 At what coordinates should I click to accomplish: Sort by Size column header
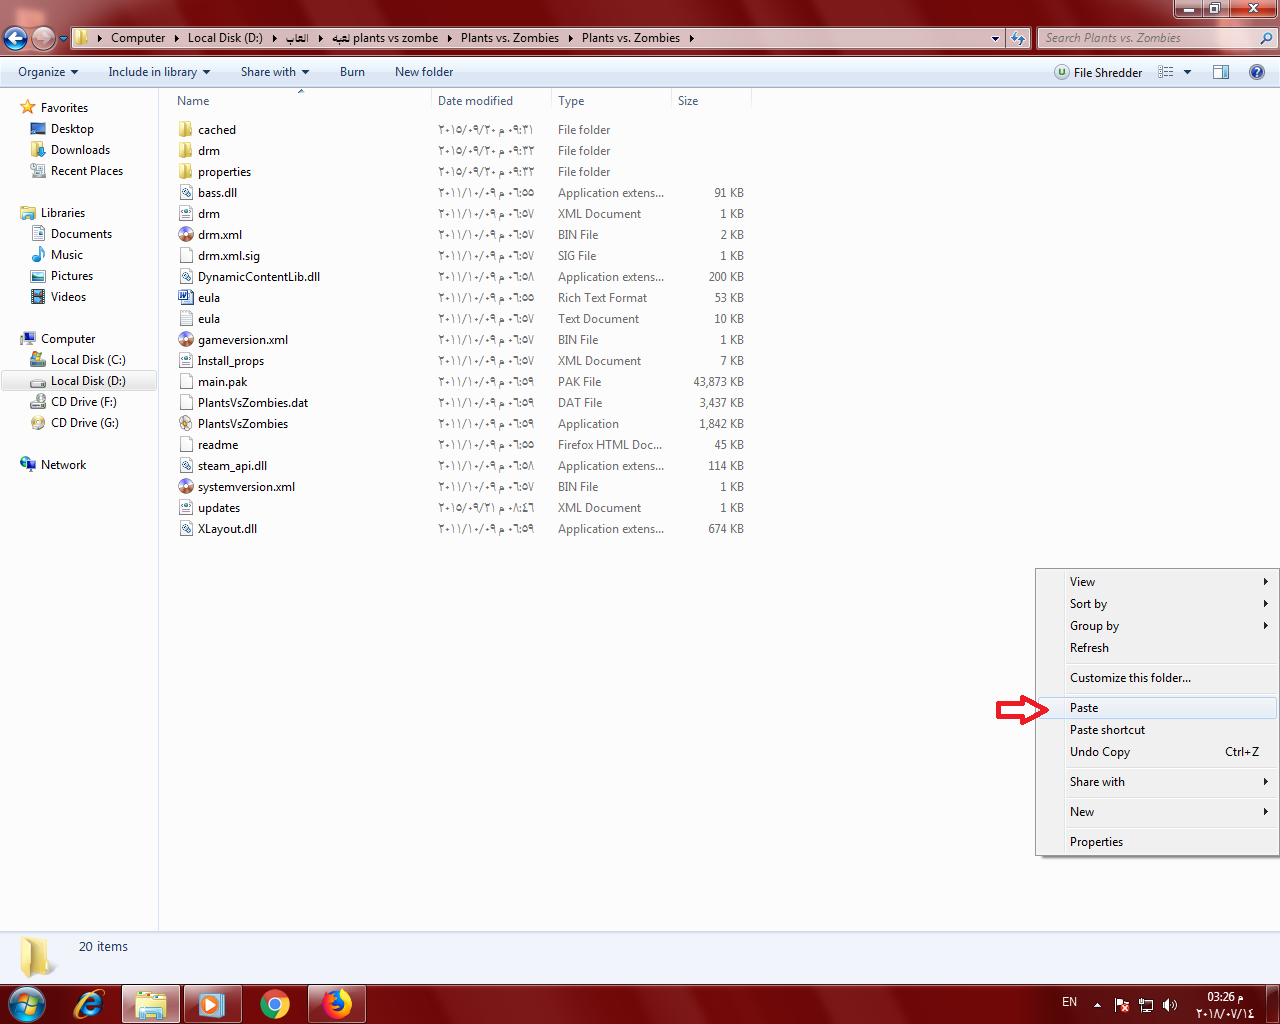point(711,100)
